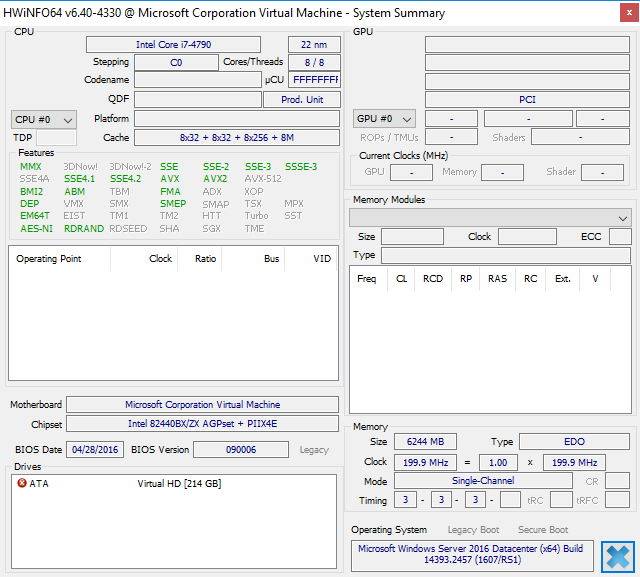This screenshot has height=577, width=640.
Task: Expand the Memory Modules dropdown list
Action: click(x=490, y=217)
